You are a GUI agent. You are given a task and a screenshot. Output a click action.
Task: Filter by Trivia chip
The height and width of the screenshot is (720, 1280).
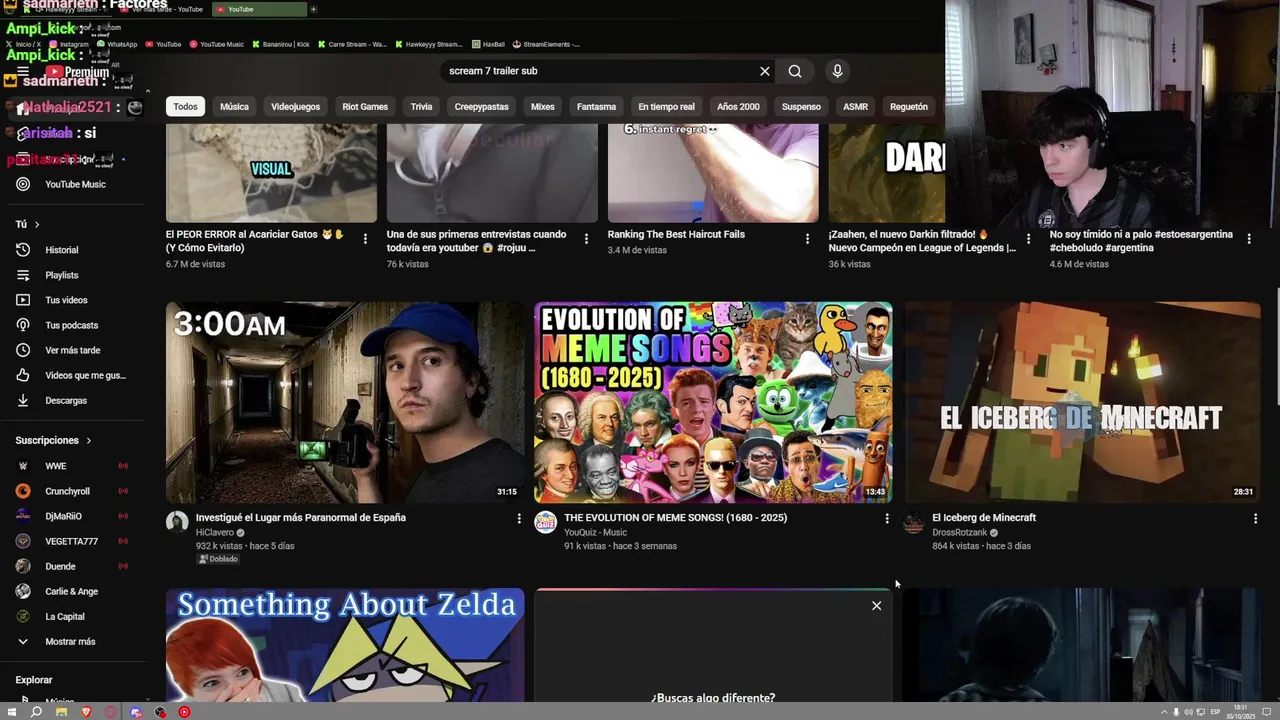click(x=421, y=106)
